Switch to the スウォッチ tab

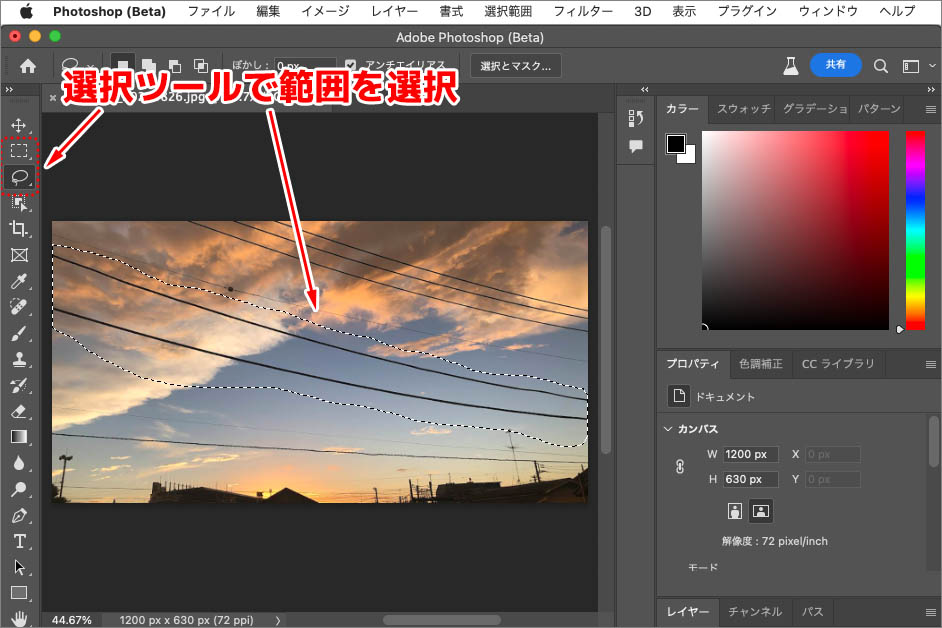tap(743, 109)
